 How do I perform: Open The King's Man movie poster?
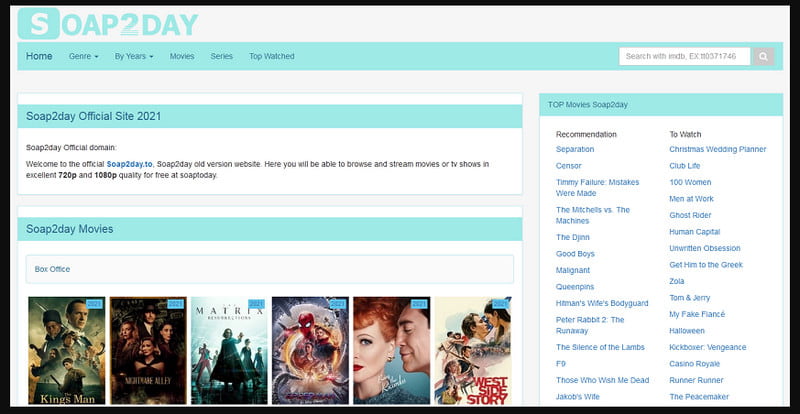[66, 350]
